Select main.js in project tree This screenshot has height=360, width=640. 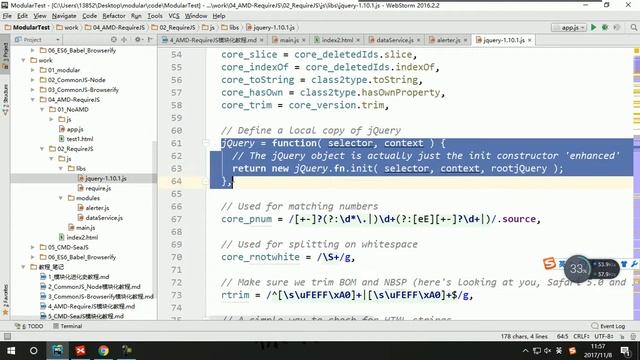point(82,227)
